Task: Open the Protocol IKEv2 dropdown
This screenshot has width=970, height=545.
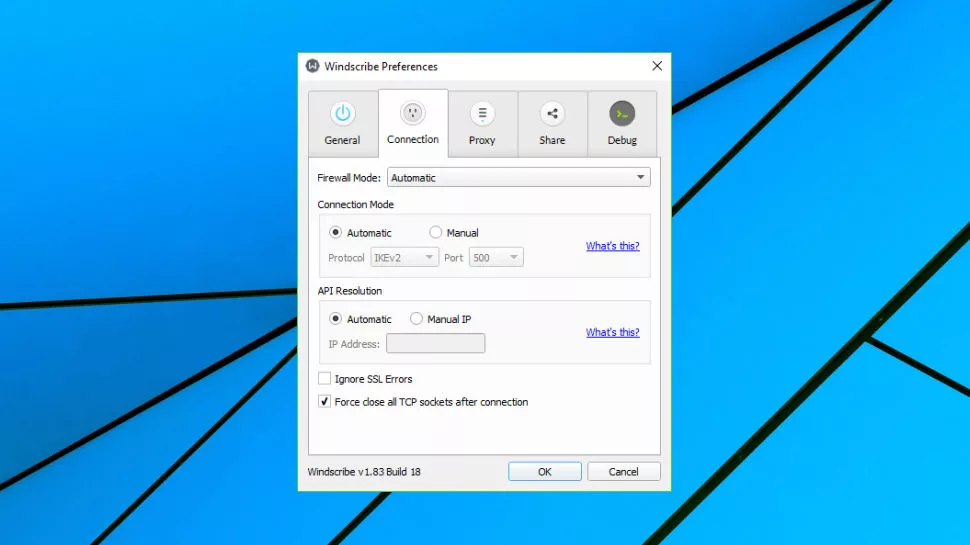Action: [405, 257]
